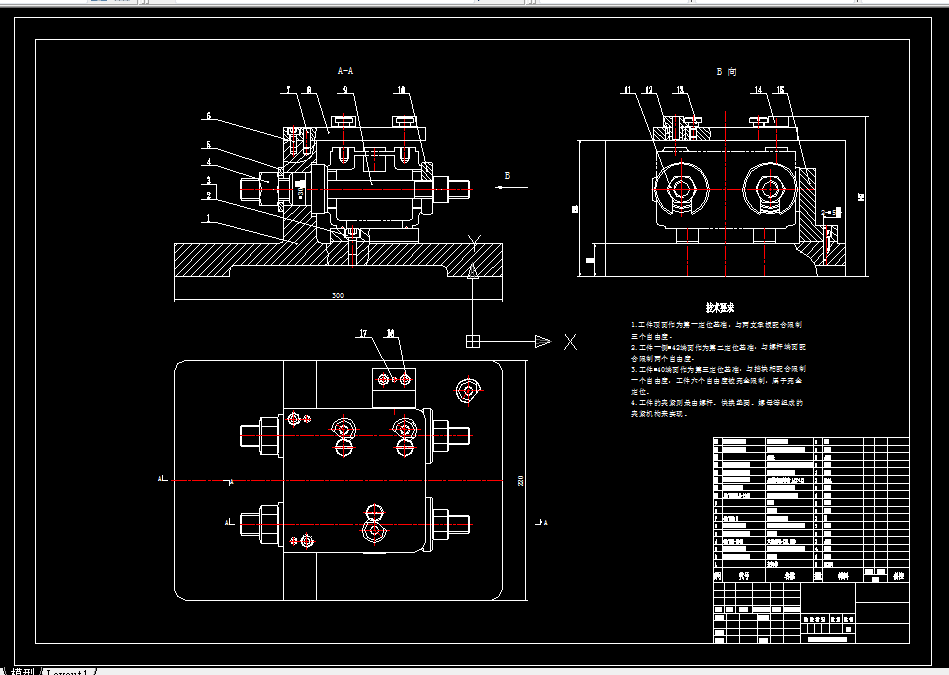This screenshot has width=949, height=675.
Task: Click the X axis label of UCS
Action: coord(570,342)
